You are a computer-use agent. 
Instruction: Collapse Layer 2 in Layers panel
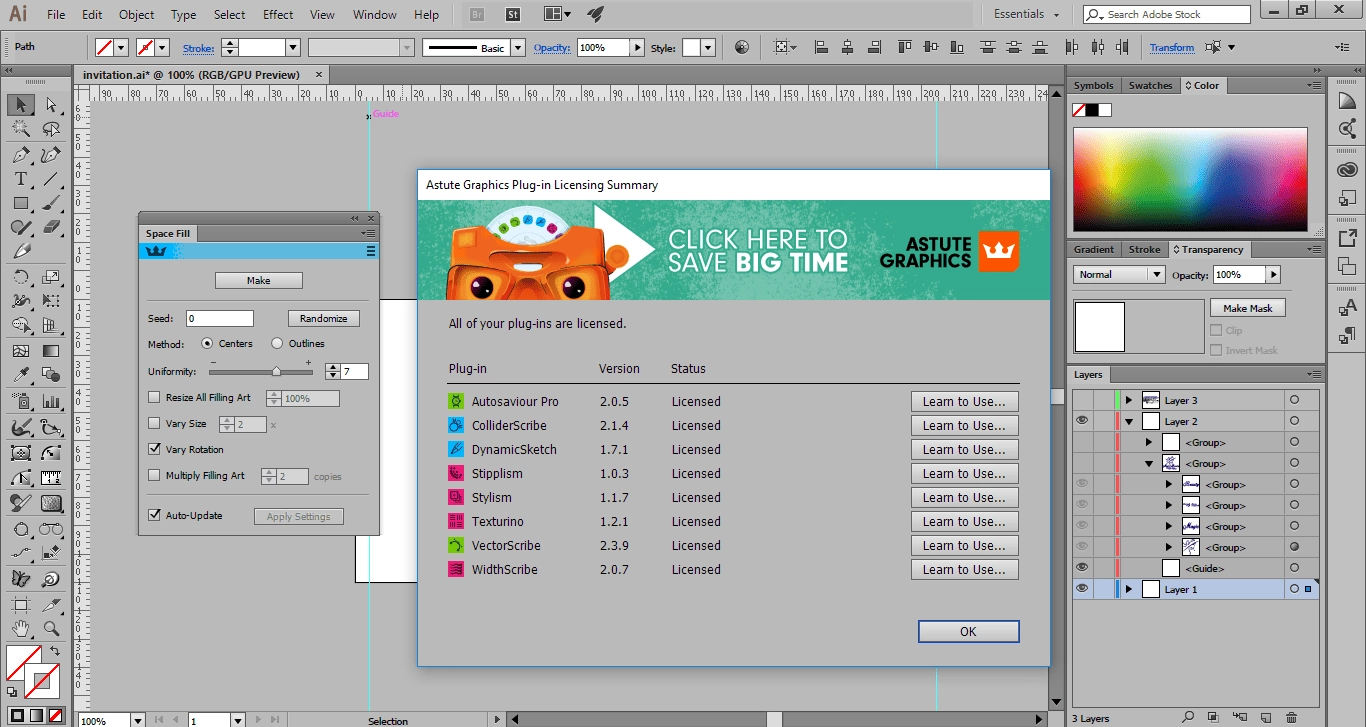1129,421
